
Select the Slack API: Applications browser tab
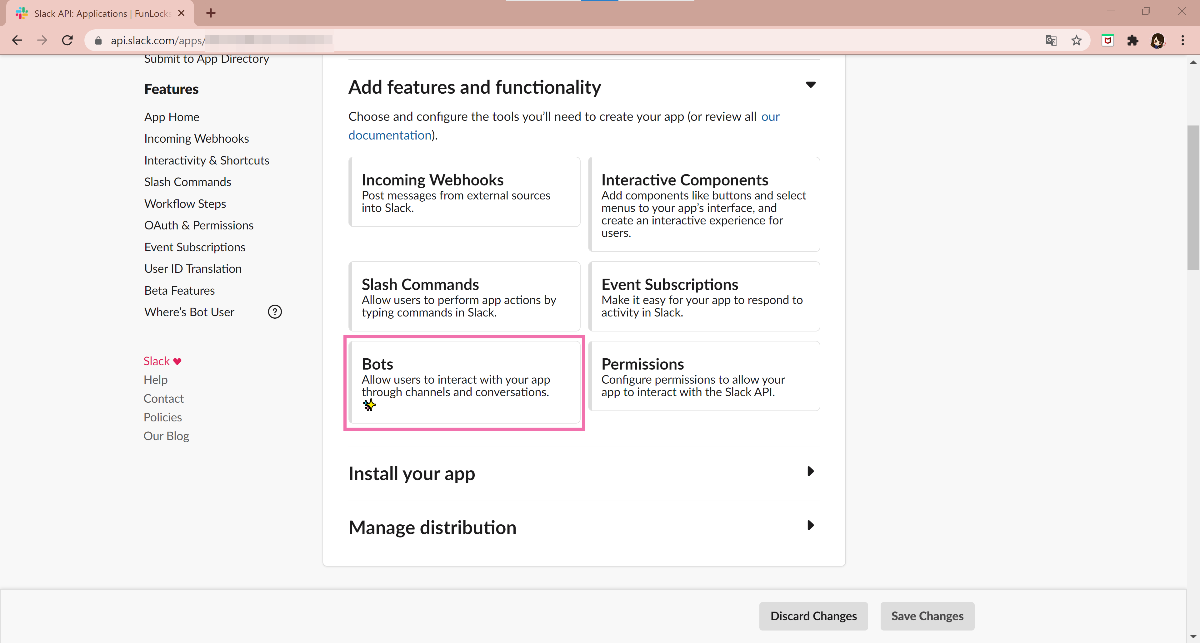(100, 14)
